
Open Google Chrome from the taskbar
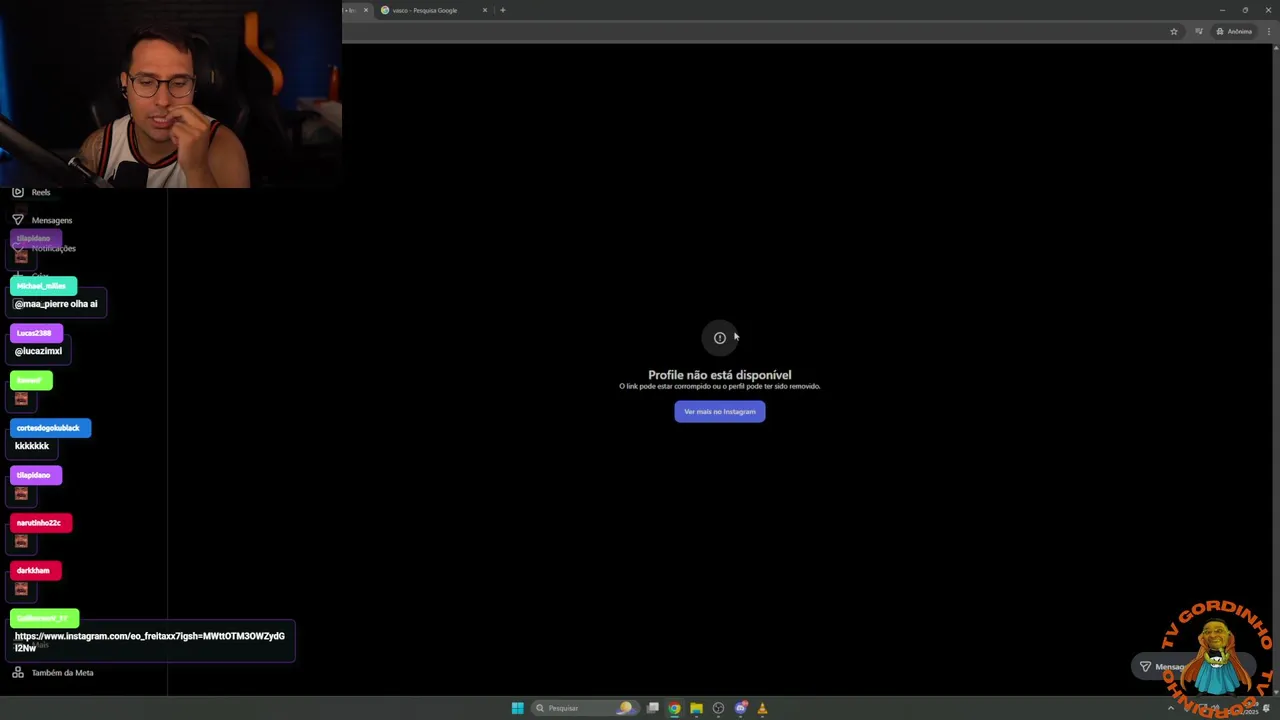[675, 708]
